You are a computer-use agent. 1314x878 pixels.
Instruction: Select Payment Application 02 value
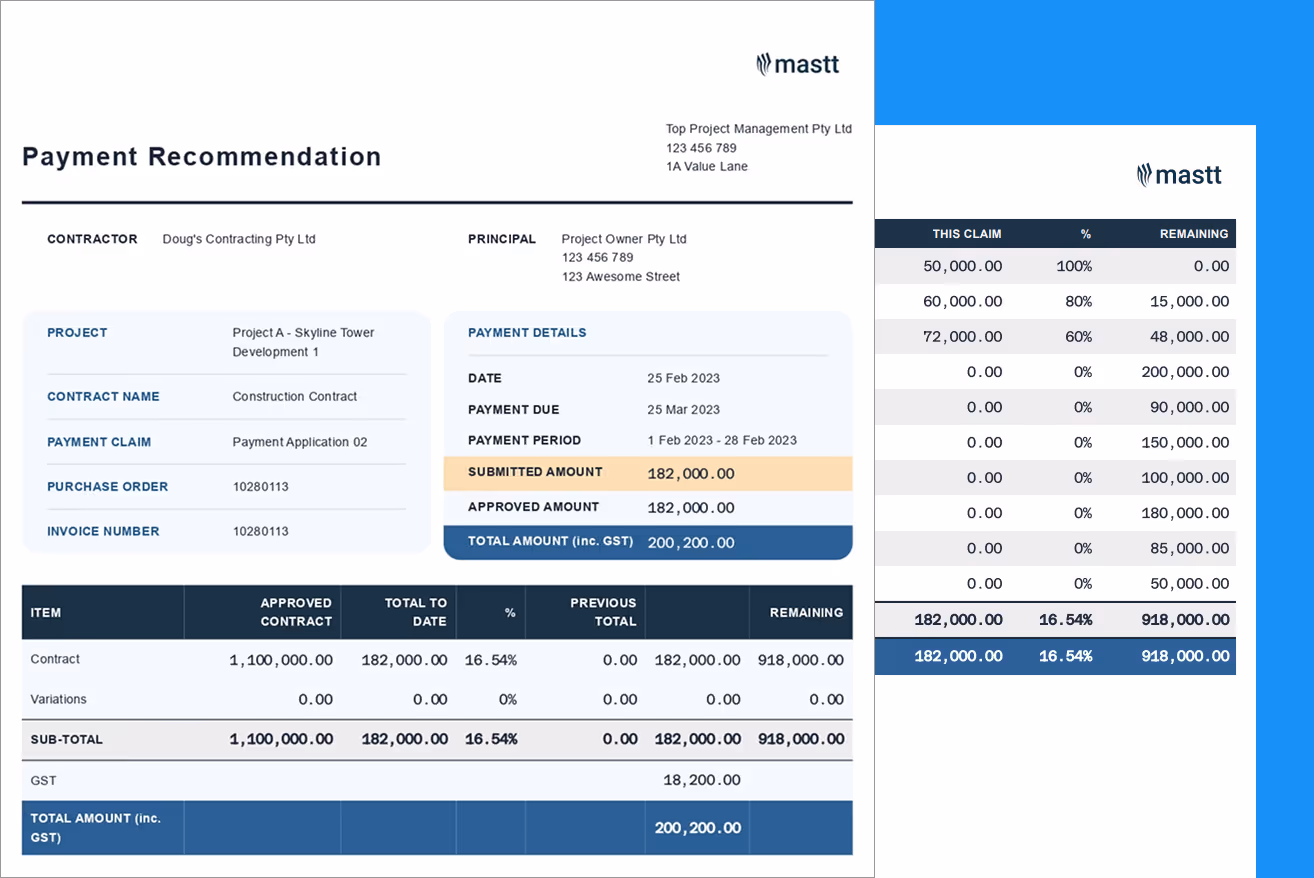[300, 442]
